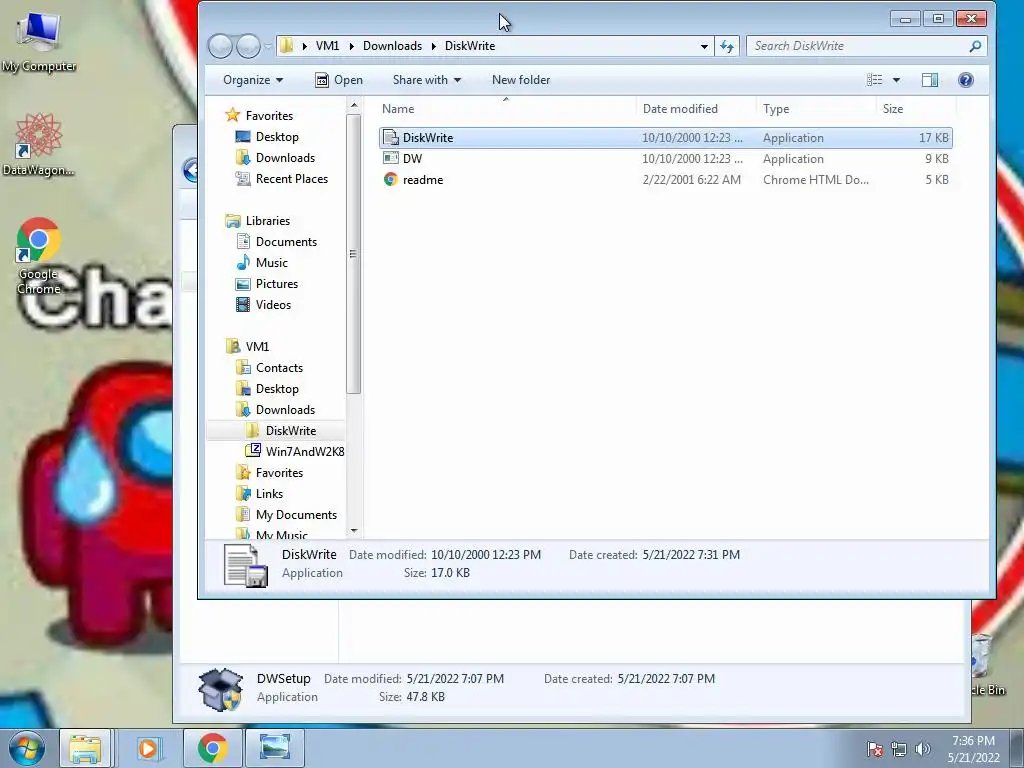Click the Open toolbar button
Screen dimensions: 1024x768
point(339,80)
